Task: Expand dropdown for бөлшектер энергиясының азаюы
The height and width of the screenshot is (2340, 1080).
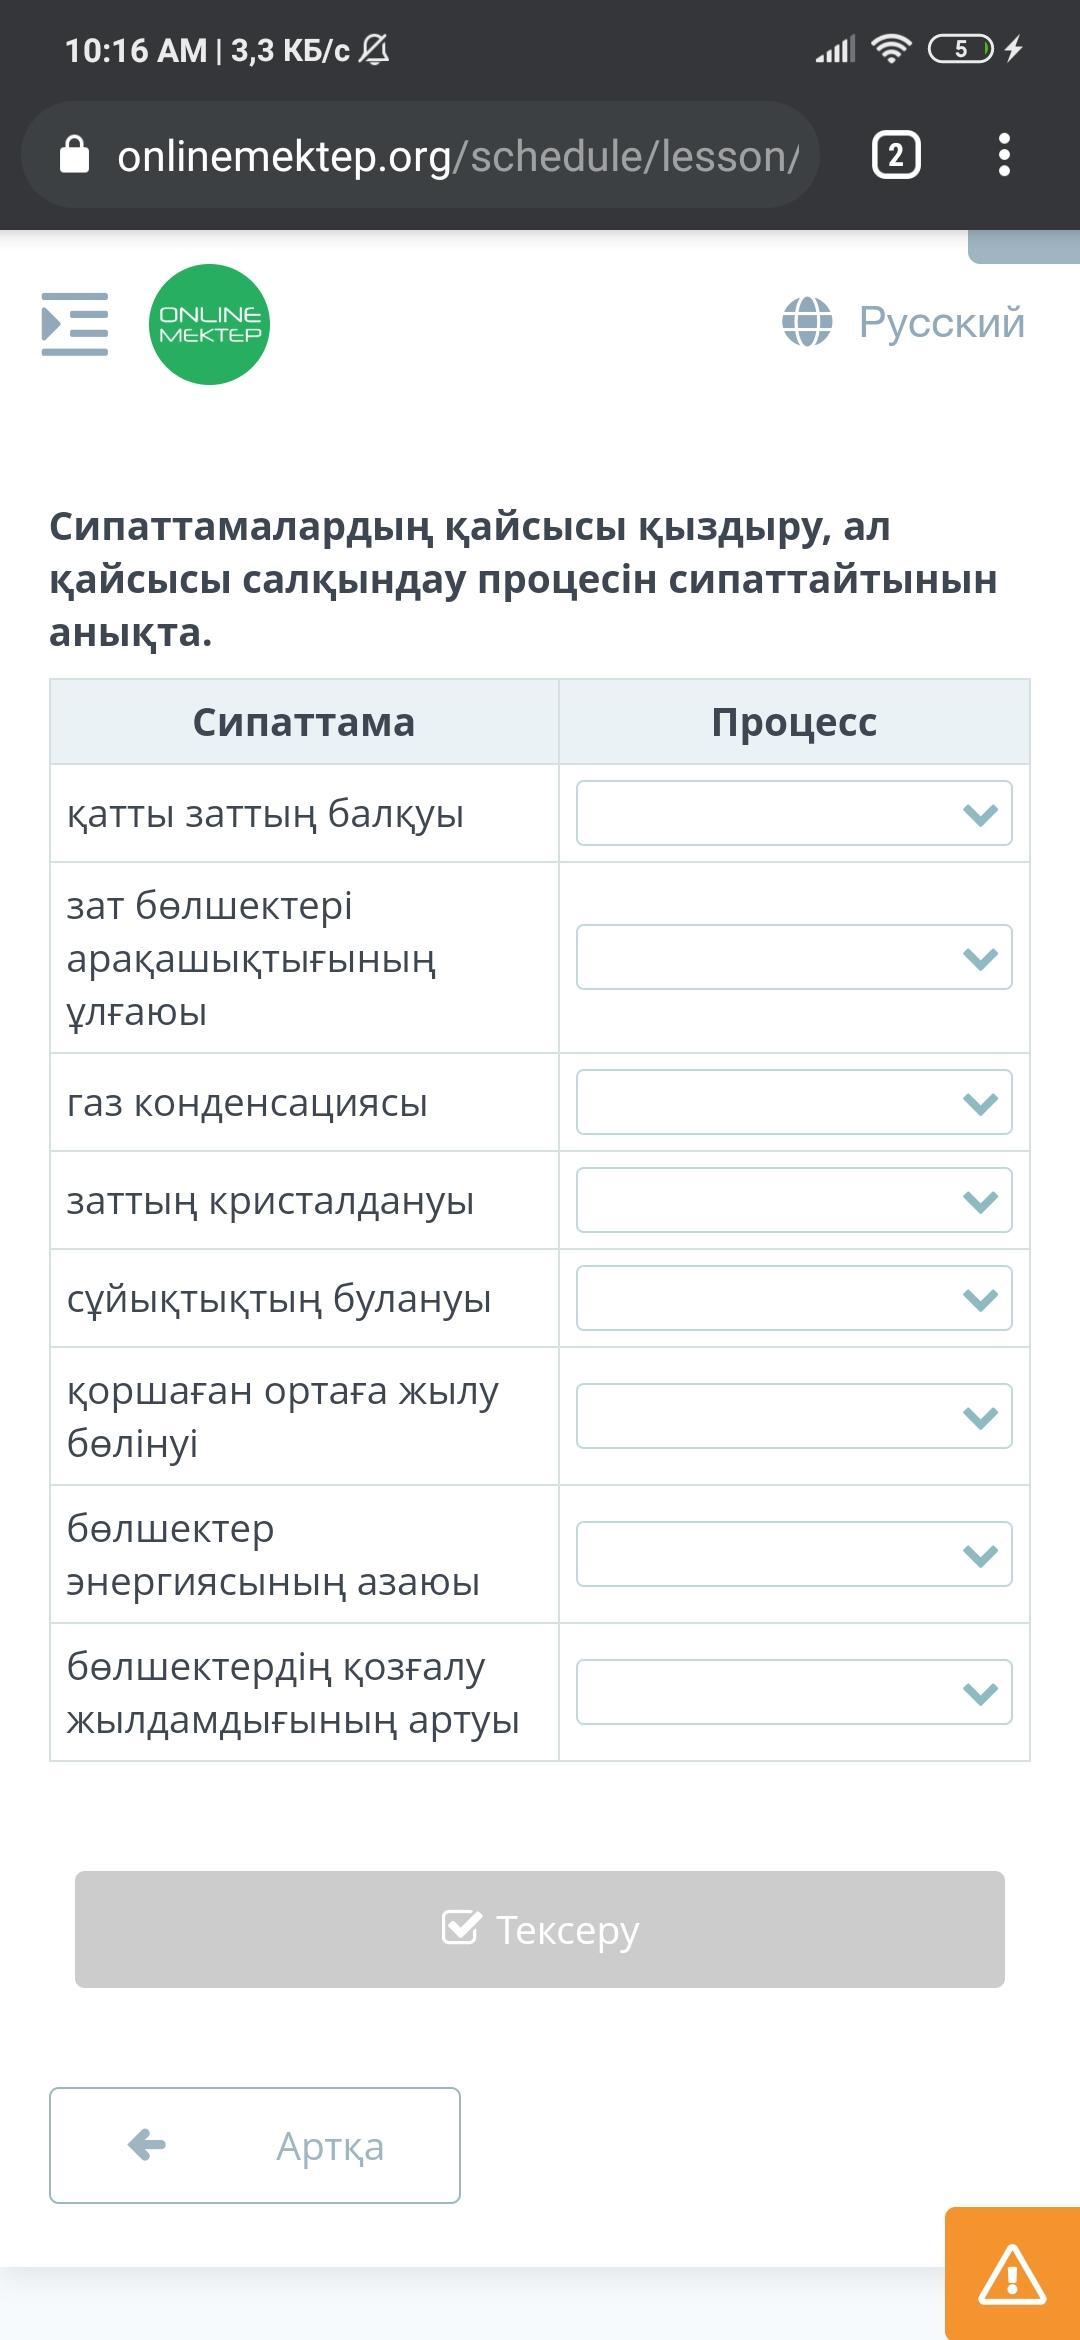Action: 794,1554
